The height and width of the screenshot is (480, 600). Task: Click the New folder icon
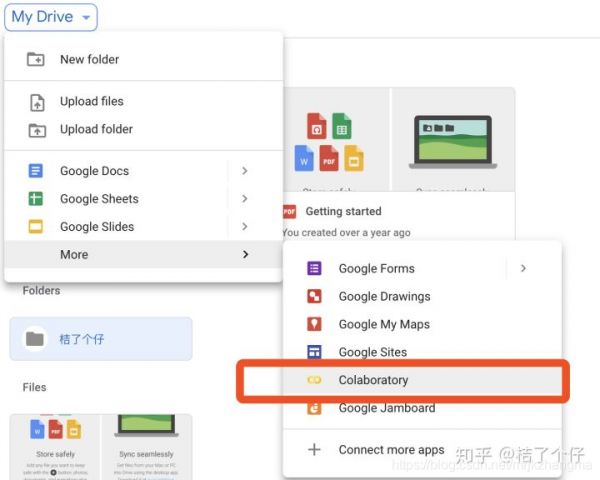coord(36,59)
